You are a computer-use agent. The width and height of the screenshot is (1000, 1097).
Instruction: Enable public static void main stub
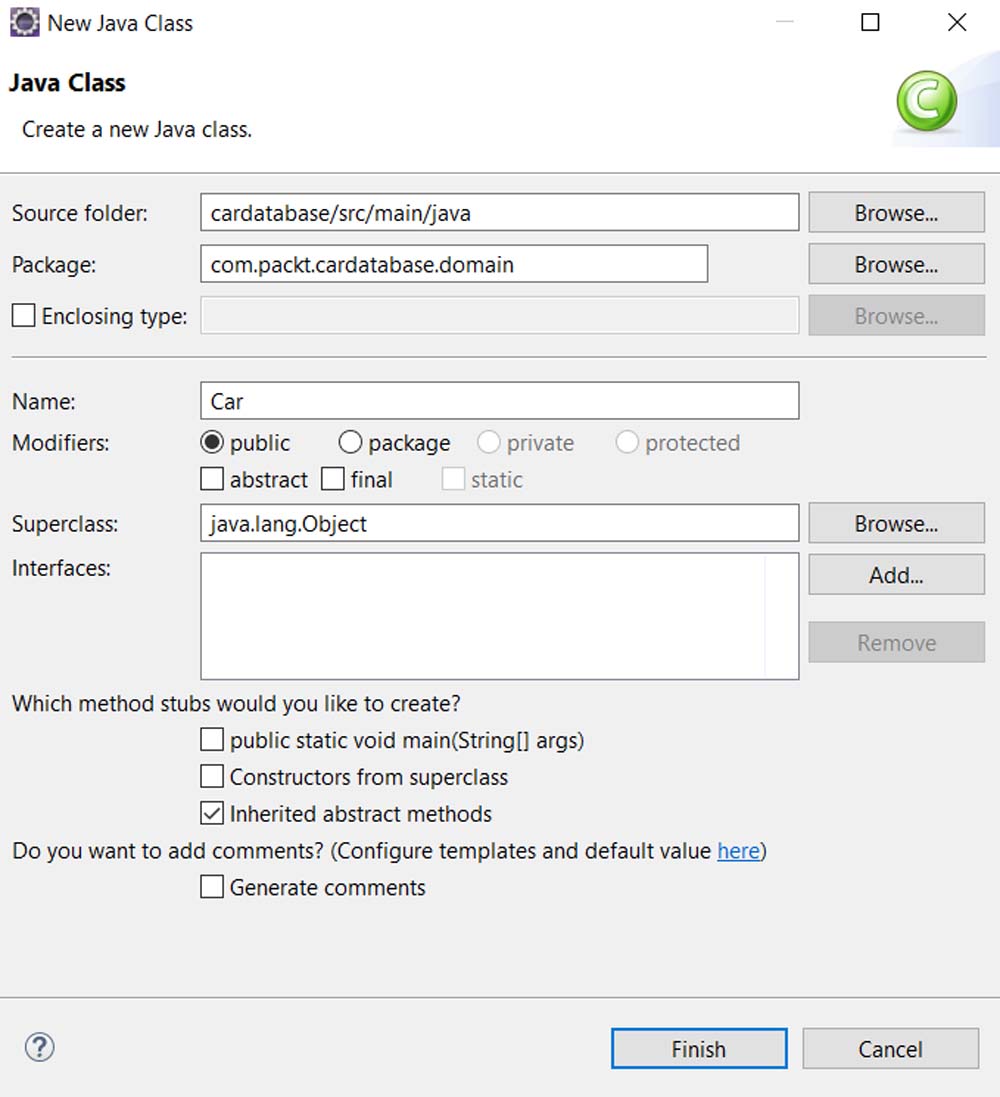[x=212, y=740]
